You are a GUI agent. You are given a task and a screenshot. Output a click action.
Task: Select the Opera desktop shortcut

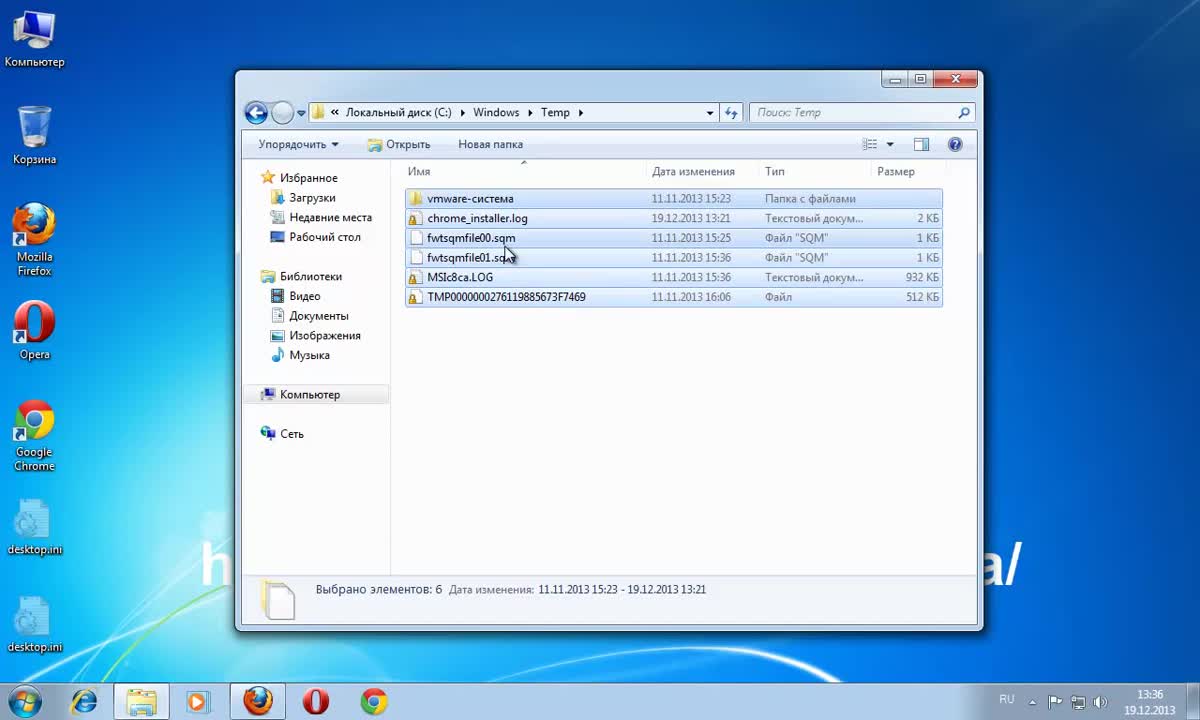[x=34, y=331]
